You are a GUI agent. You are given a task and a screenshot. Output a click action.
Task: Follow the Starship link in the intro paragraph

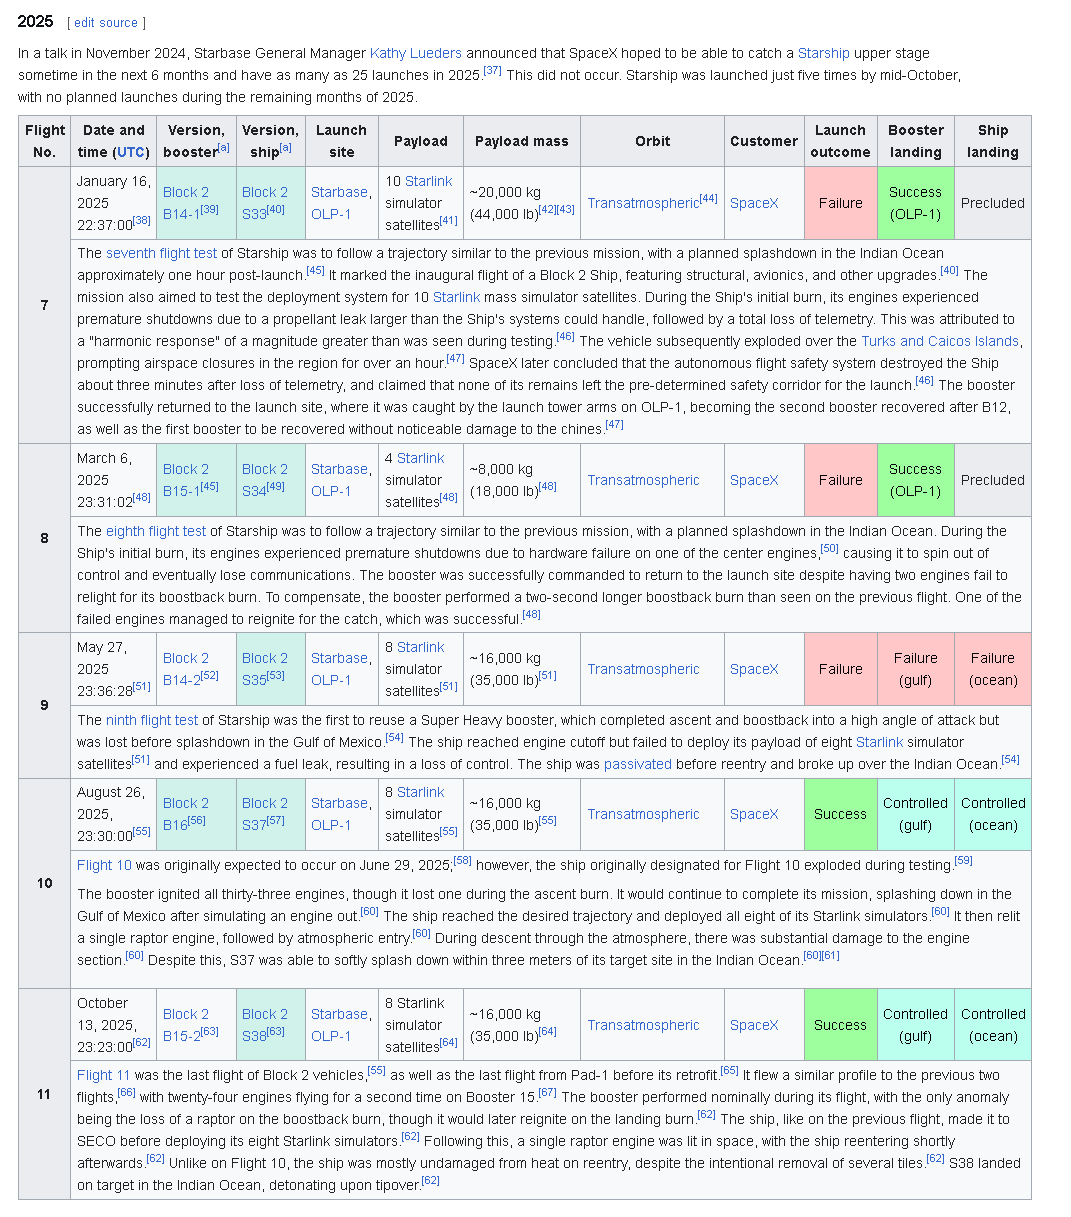(824, 53)
